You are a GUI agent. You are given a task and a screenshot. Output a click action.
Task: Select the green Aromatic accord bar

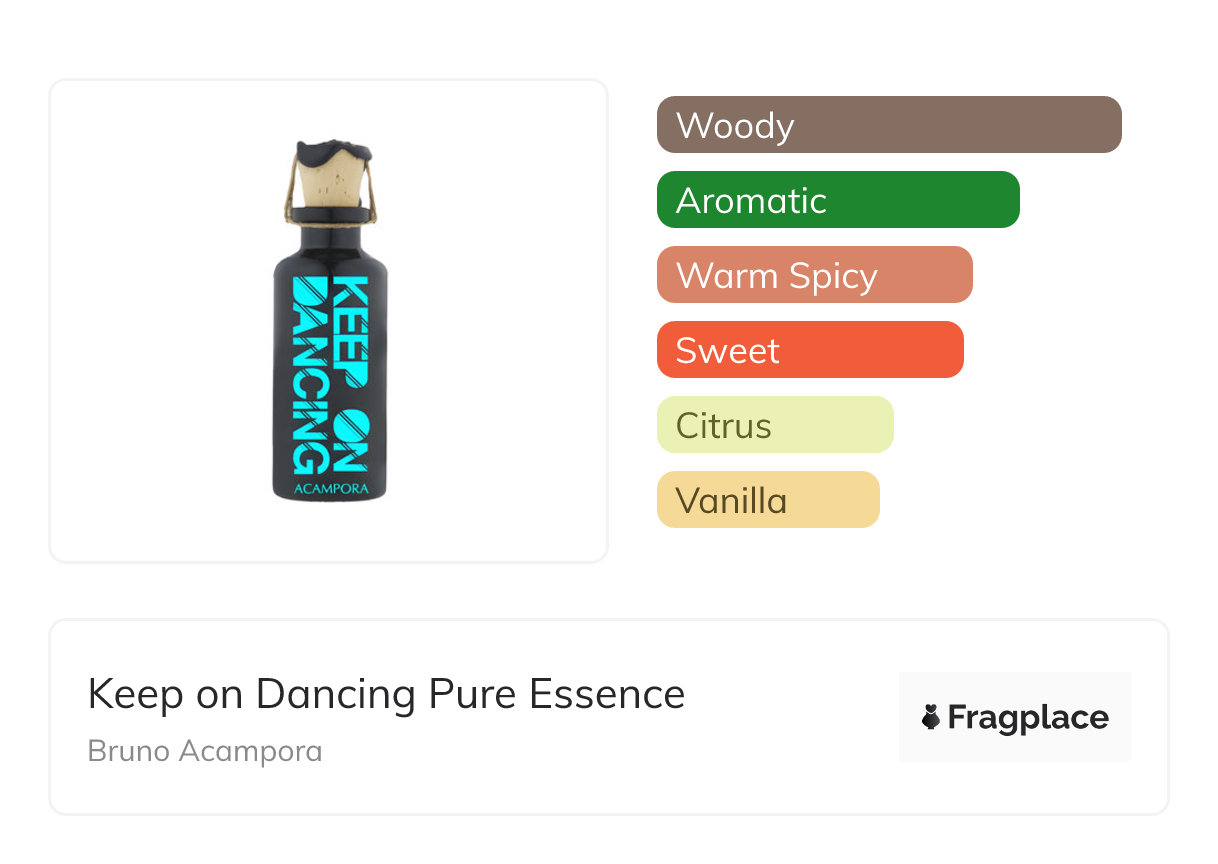pyautogui.click(x=837, y=200)
